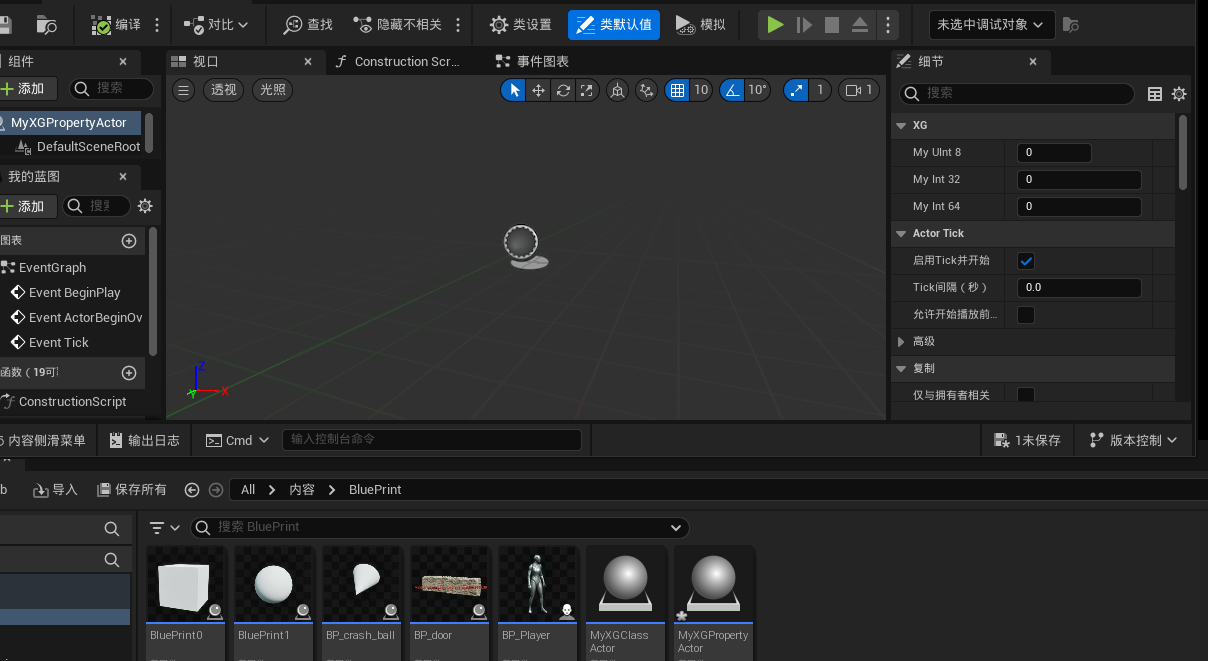1208x661 pixels.
Task: Toggle scale snapping icon
Action: (796, 91)
